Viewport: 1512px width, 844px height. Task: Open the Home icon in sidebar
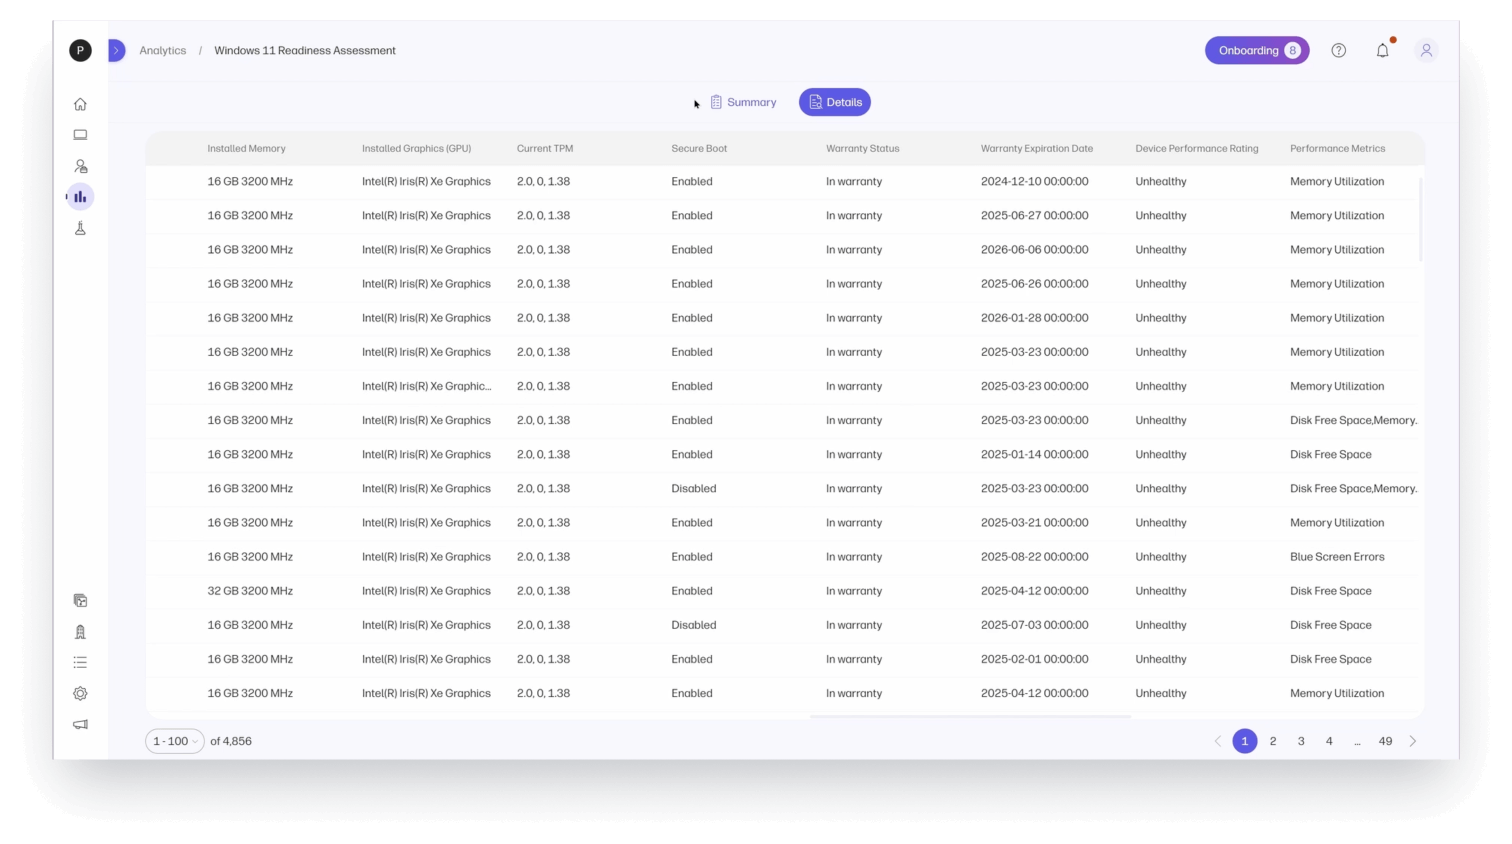pos(80,104)
